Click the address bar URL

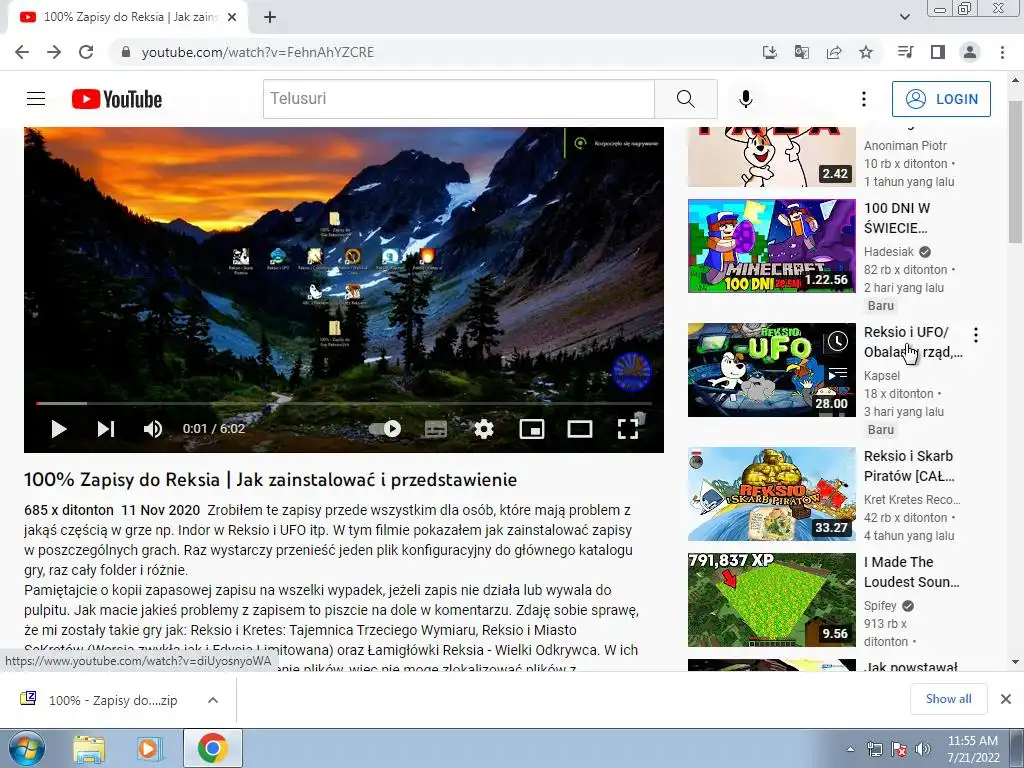pyautogui.click(x=258, y=52)
